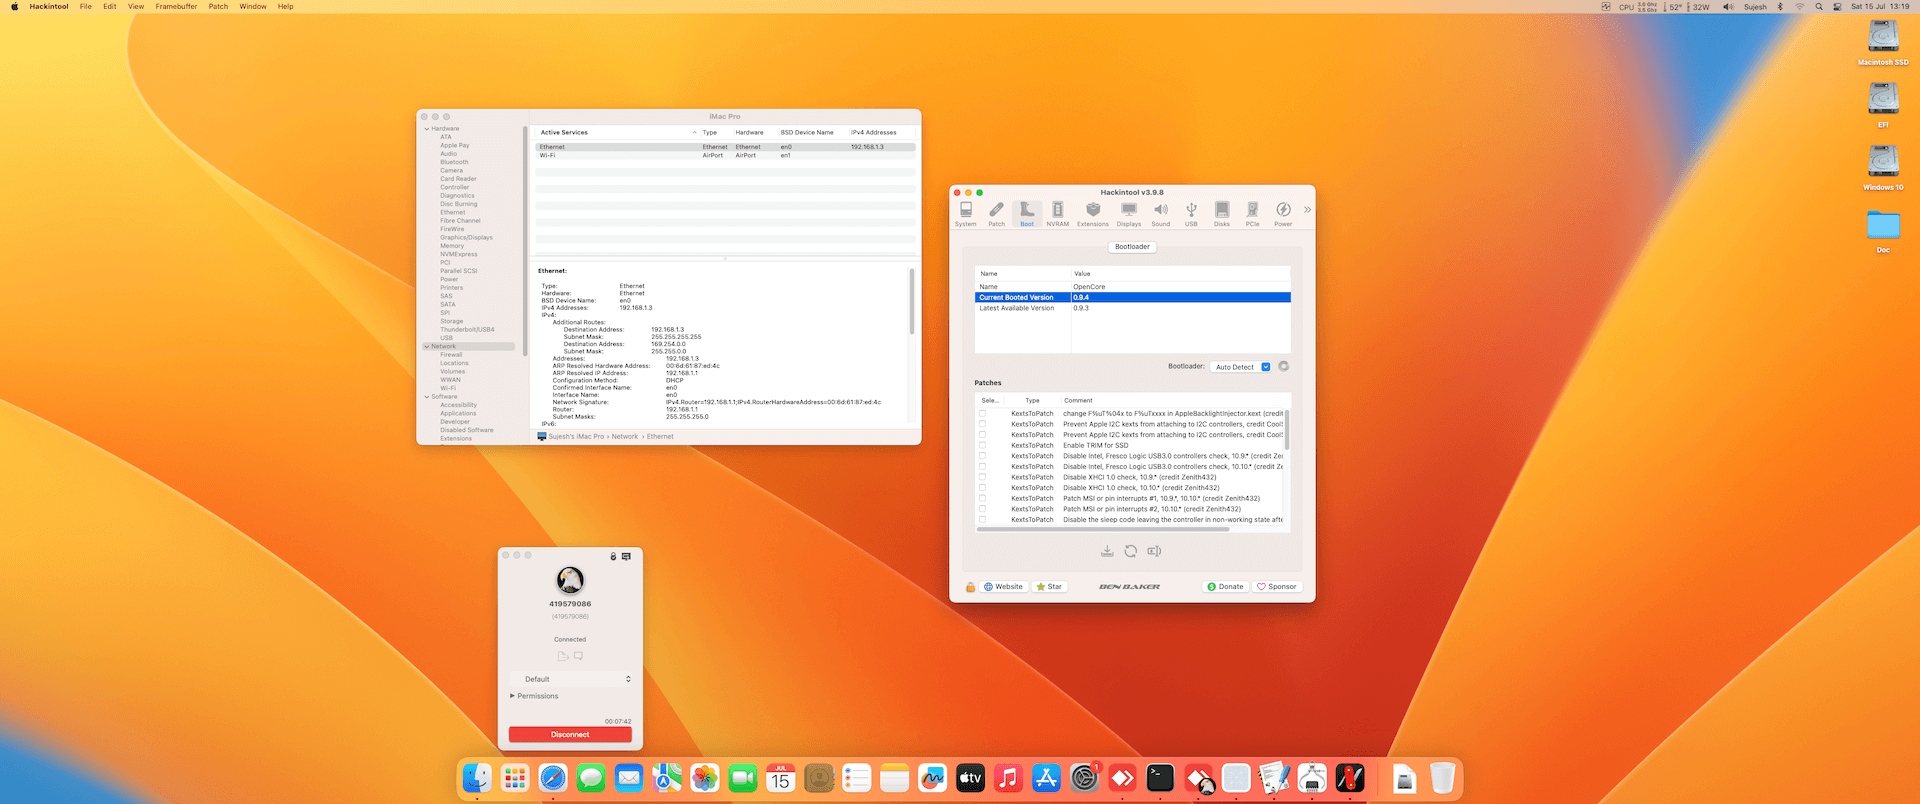Open the Power section in Hackintool
The image size is (1920, 804).
[x=1283, y=214]
